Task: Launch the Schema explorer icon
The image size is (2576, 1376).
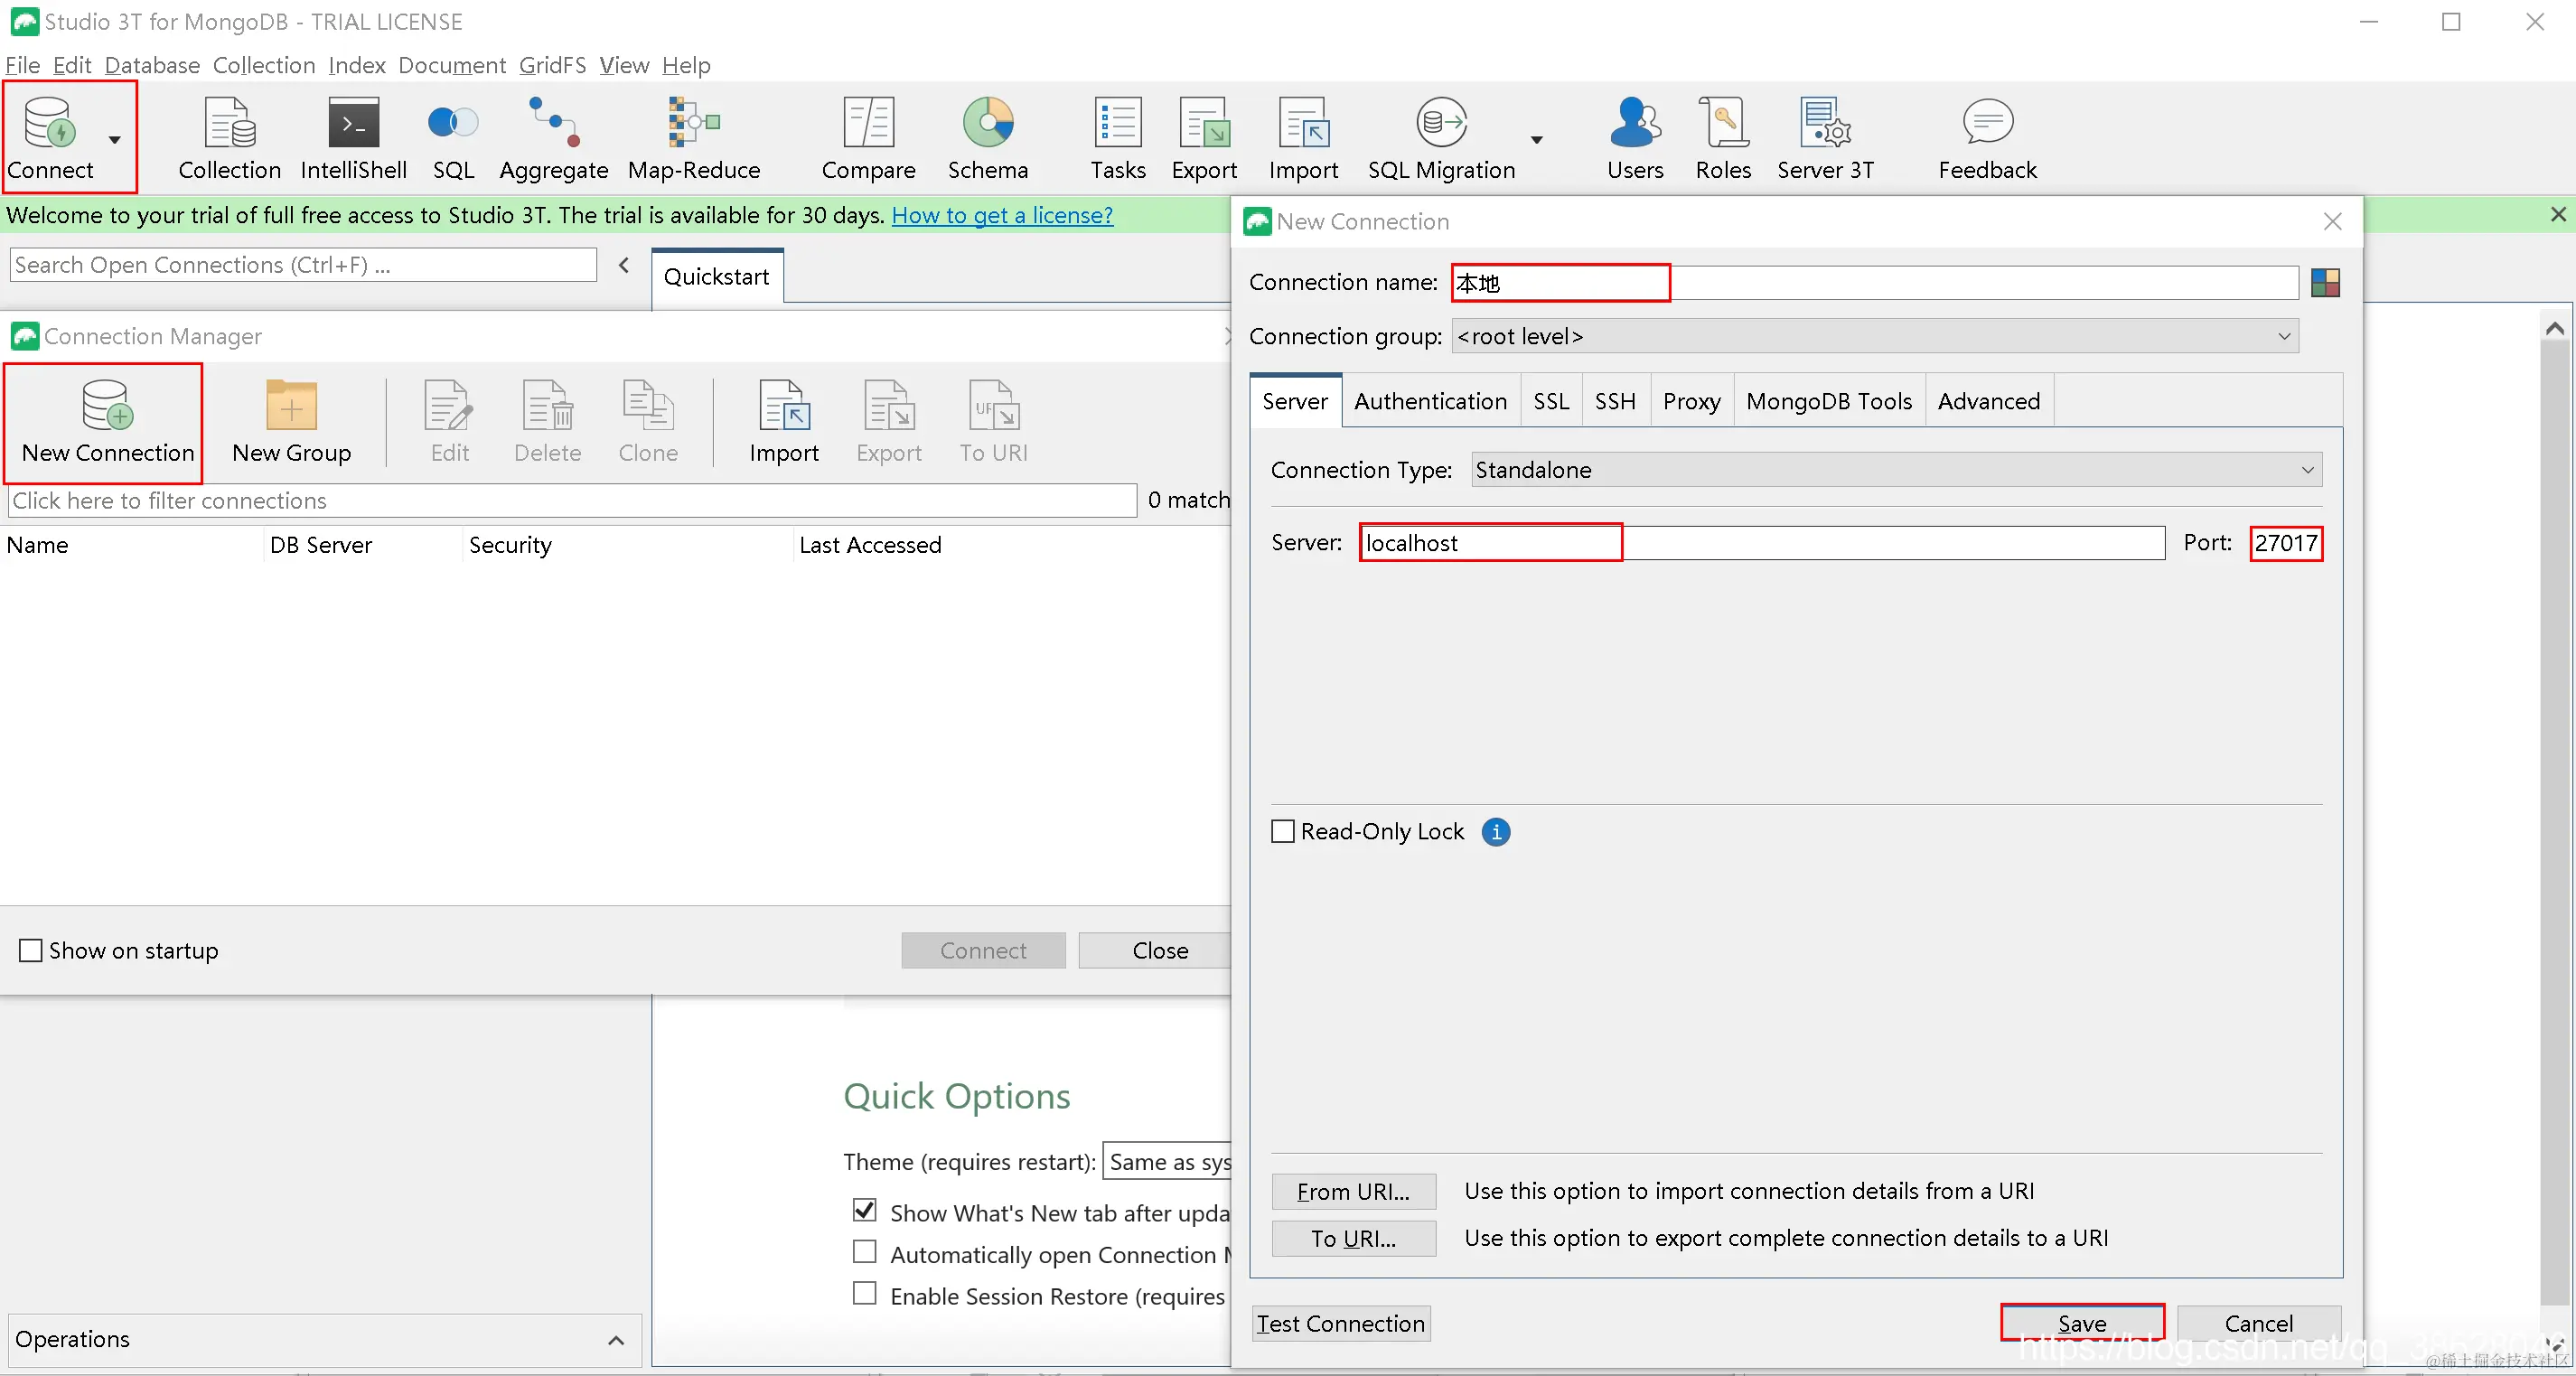Action: pos(987,139)
